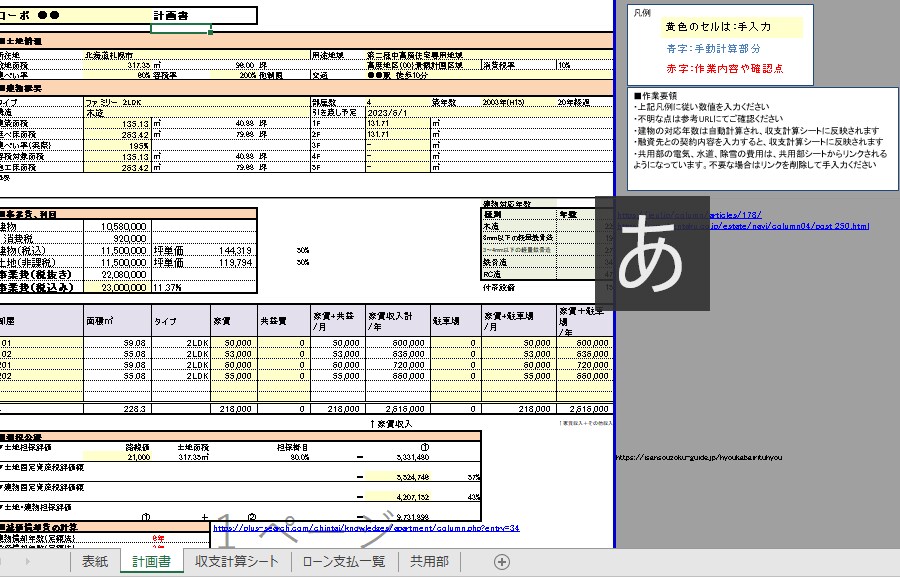900x577 pixels.
Task: Select the cell showing 22,080,000
Action: tap(118, 274)
